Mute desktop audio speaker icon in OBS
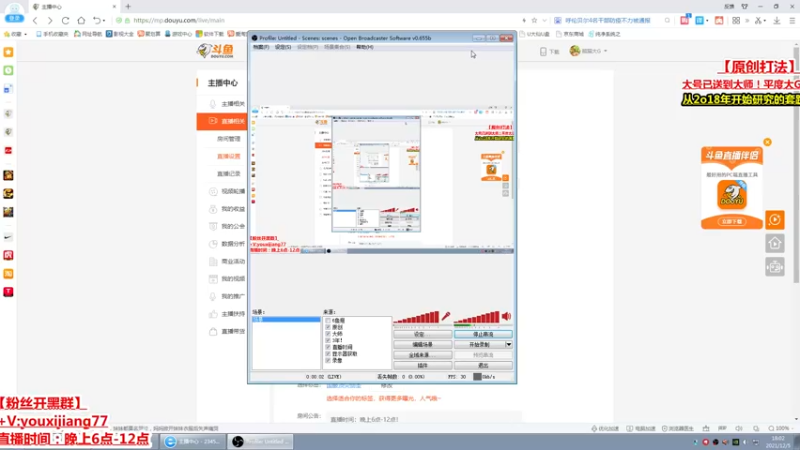This screenshot has height=450, width=800. pos(506,316)
